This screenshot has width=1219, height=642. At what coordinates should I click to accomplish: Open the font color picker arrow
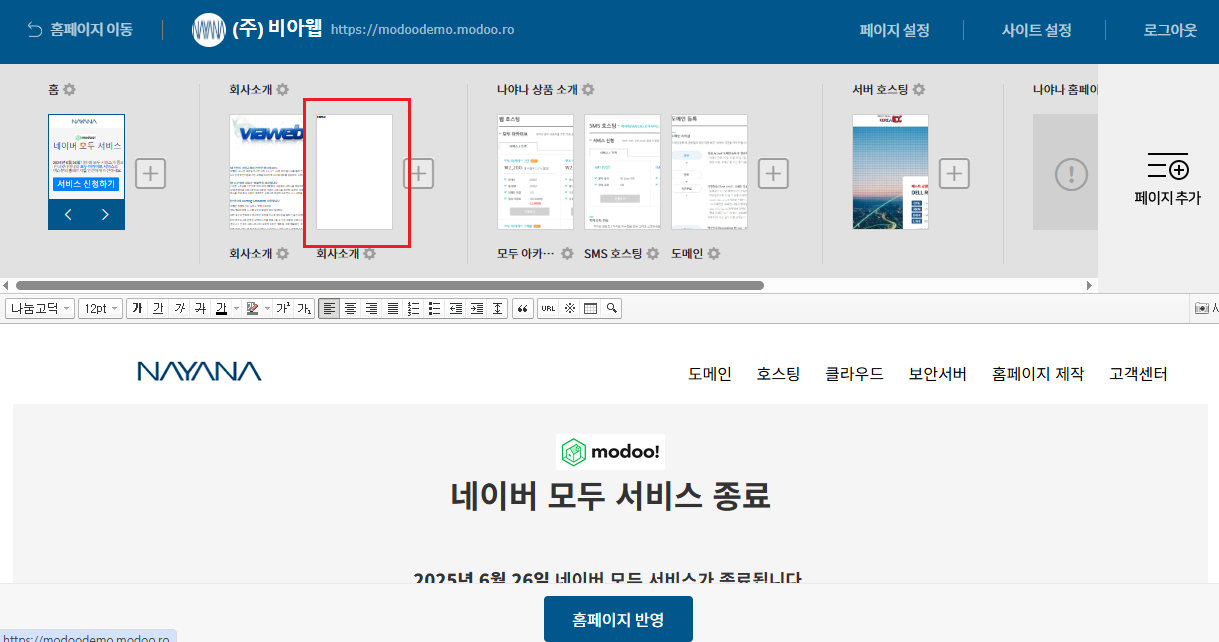(x=236, y=308)
